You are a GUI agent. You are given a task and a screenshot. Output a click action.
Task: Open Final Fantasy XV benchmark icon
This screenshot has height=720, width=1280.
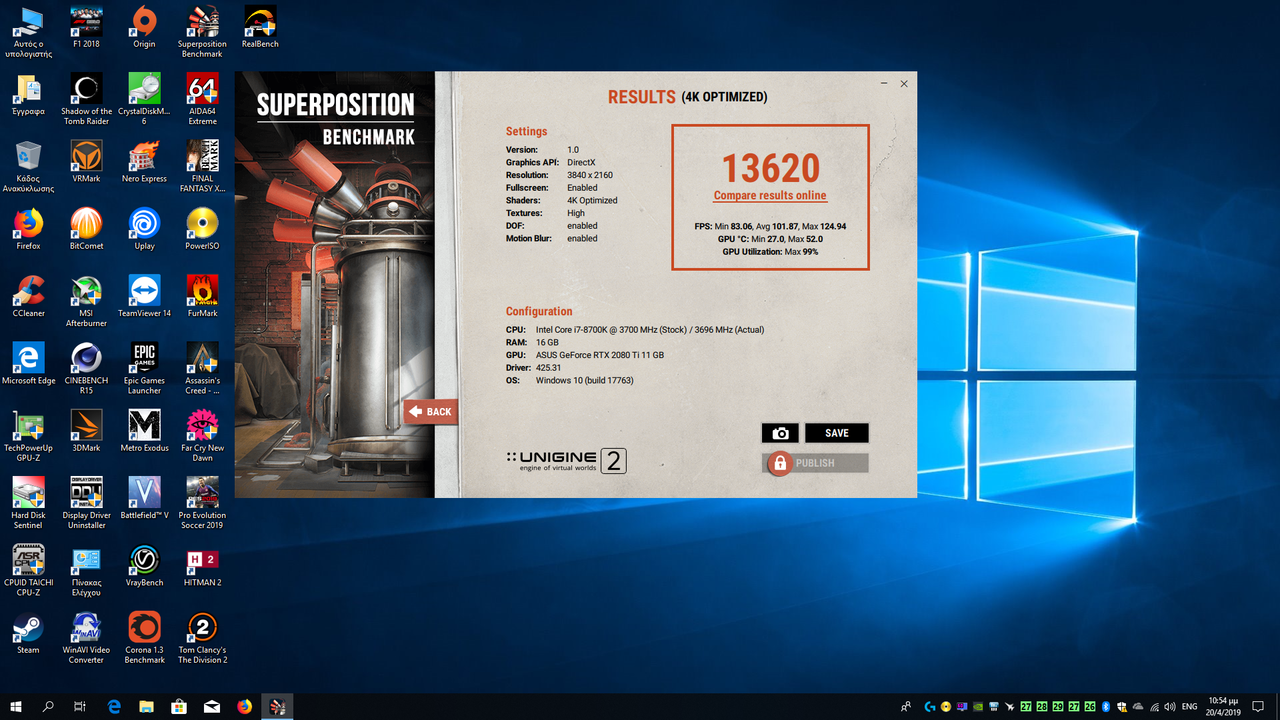tap(202, 166)
